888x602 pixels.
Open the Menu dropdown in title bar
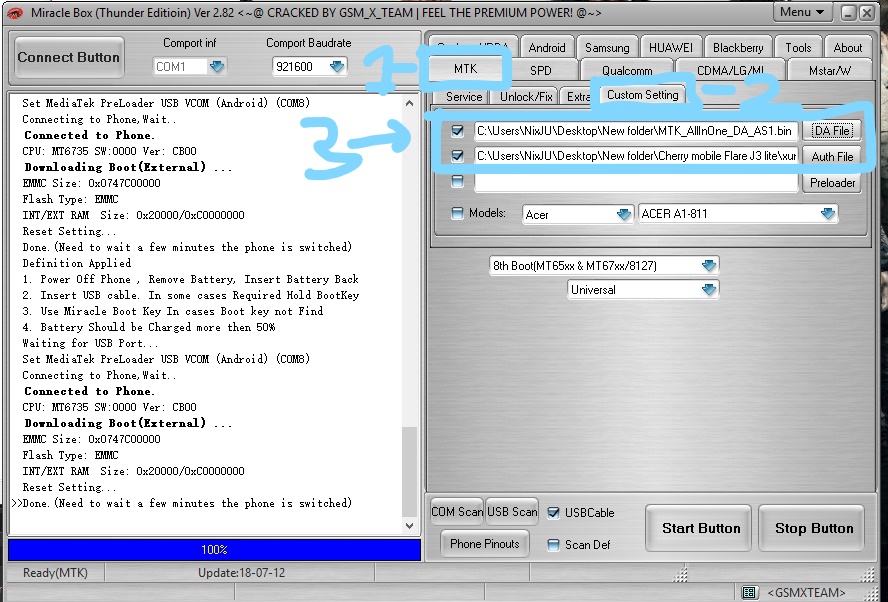click(x=801, y=12)
